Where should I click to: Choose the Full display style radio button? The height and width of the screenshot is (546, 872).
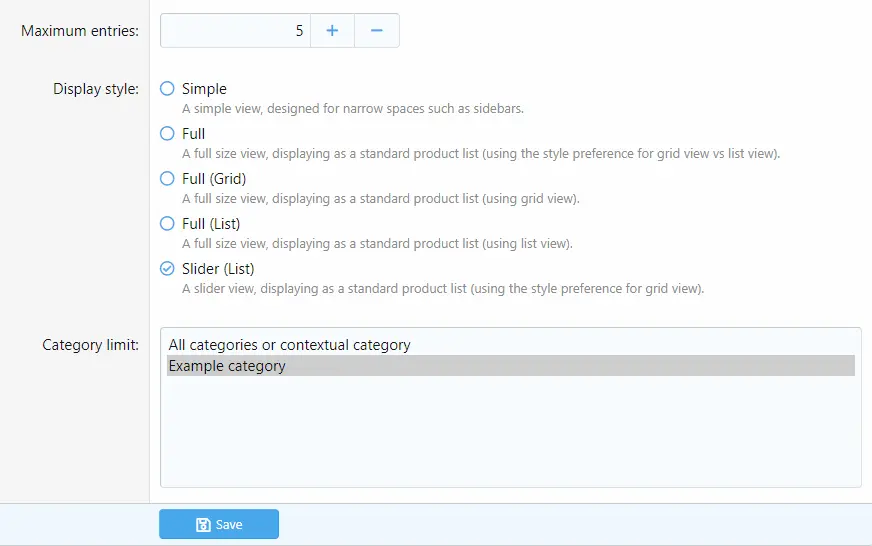pos(168,134)
